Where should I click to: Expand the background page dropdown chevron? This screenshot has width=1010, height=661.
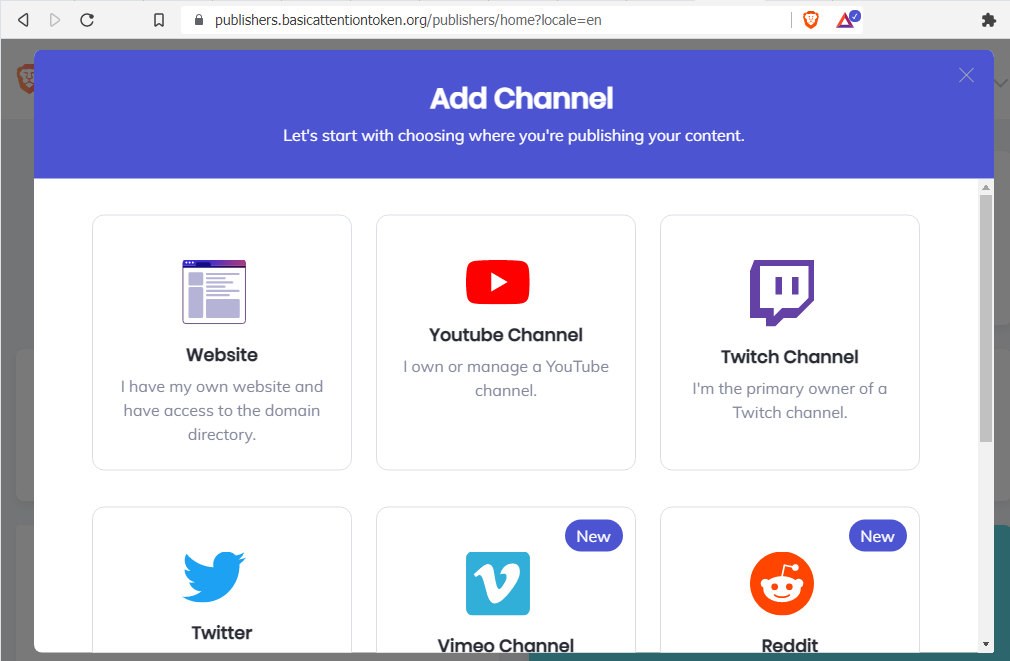1000,83
